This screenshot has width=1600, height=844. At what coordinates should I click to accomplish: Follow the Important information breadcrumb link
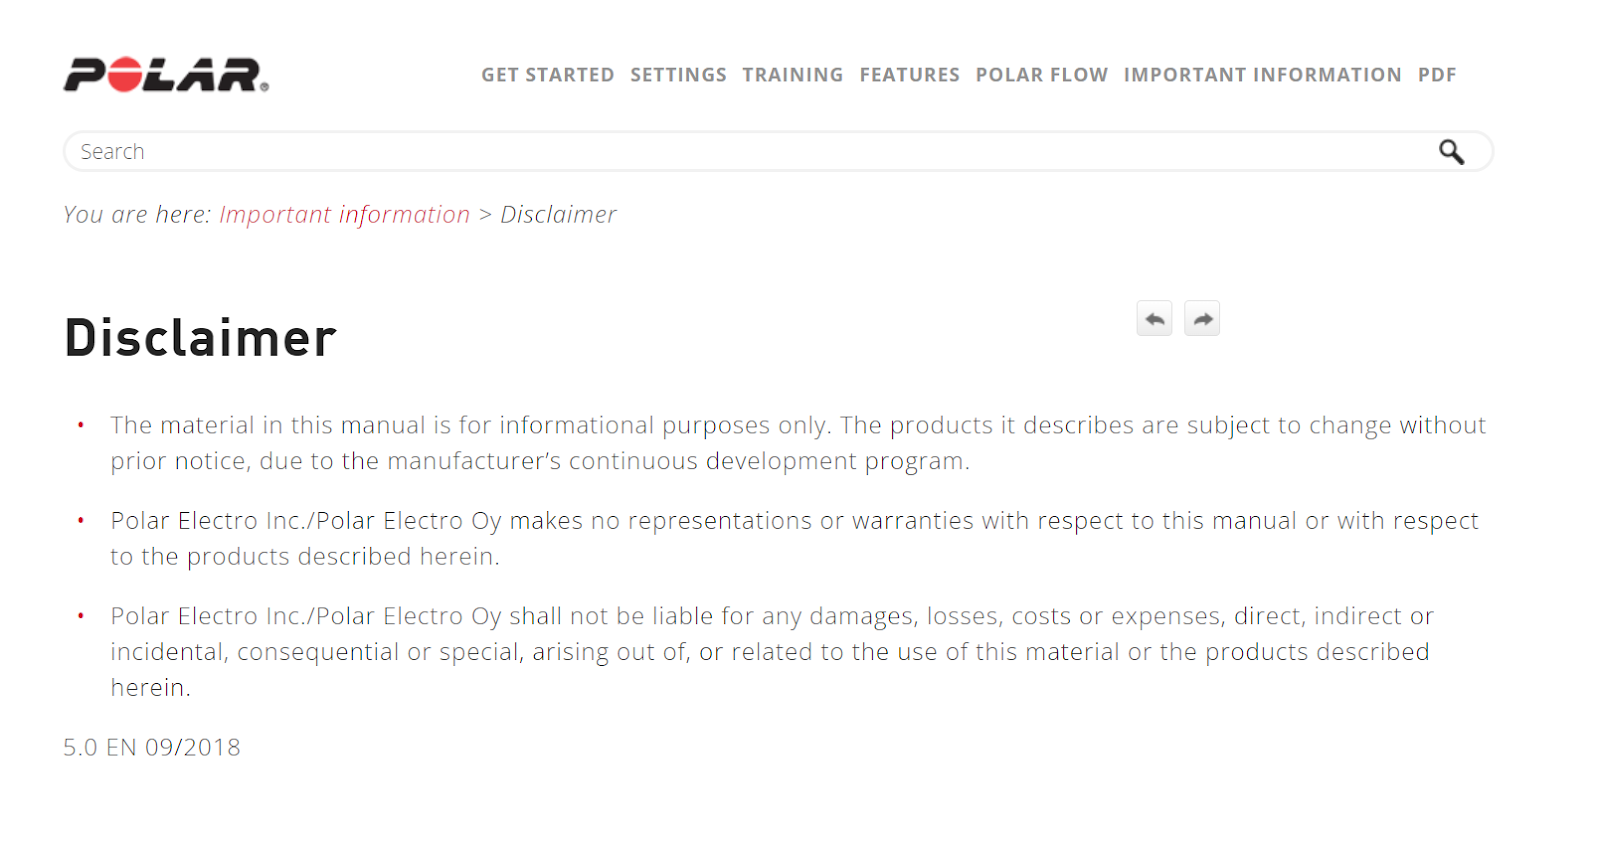(344, 214)
